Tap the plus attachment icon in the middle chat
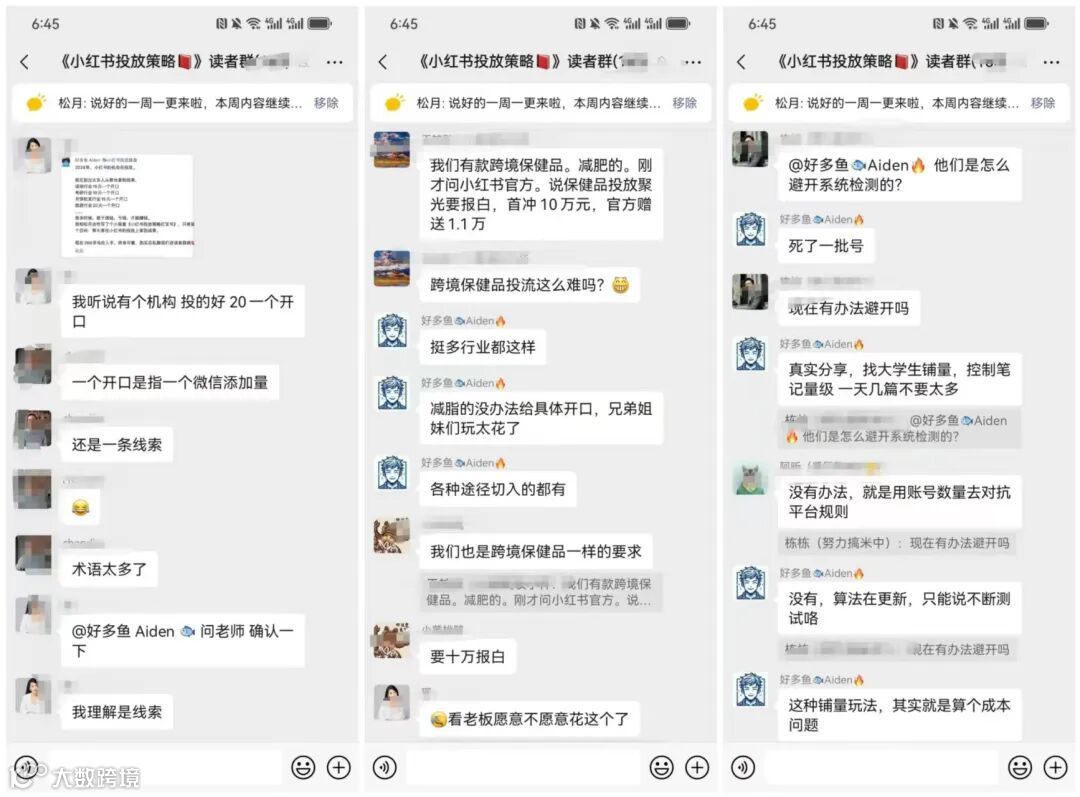This screenshot has height=797, width=1080. [697, 767]
